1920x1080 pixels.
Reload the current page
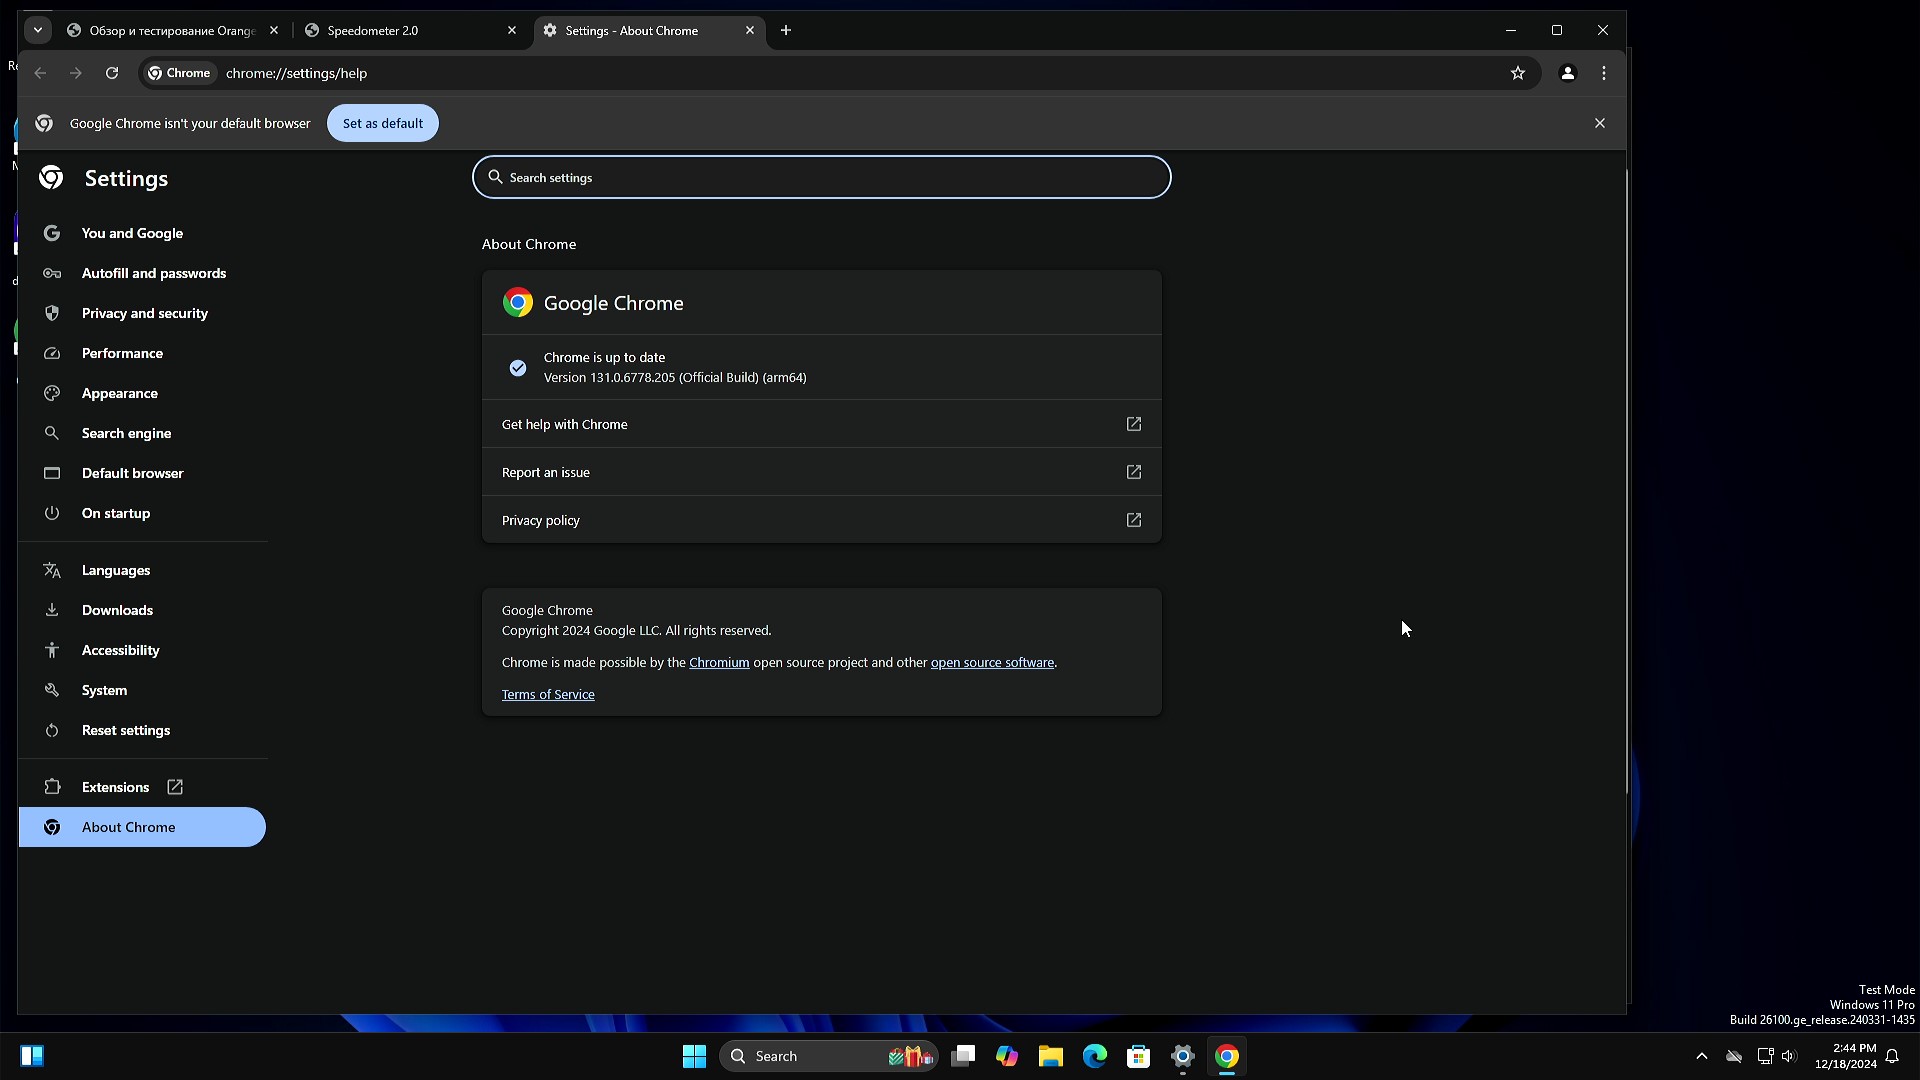pos(112,73)
